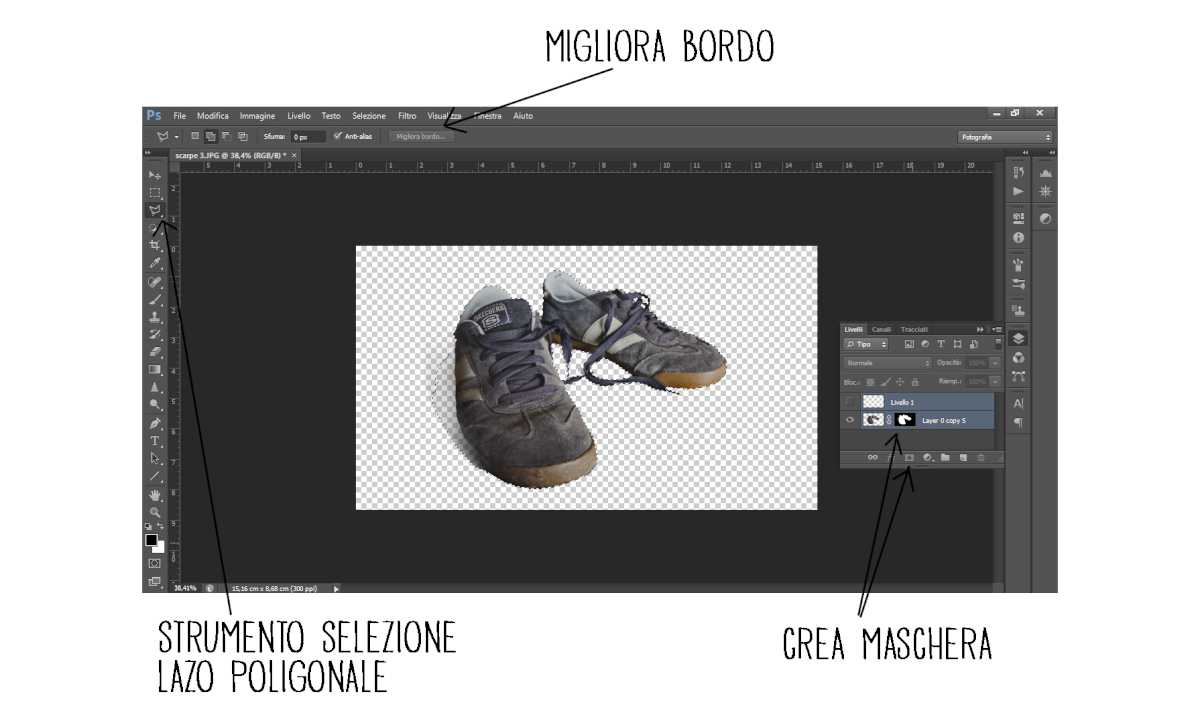The image size is (1200, 725).
Task: Open the Selezione menu
Action: point(368,116)
